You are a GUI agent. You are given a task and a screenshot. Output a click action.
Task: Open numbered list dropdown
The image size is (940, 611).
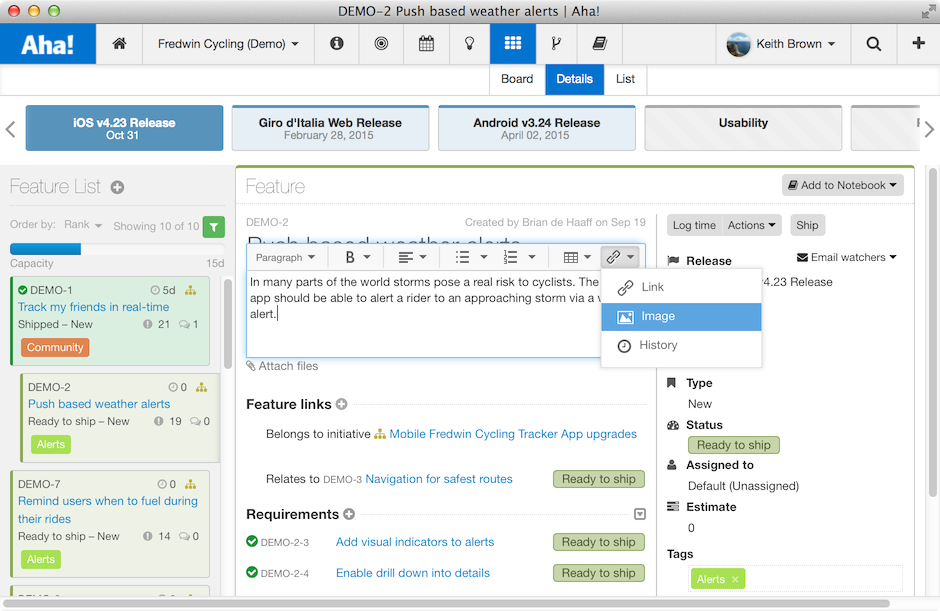519,257
